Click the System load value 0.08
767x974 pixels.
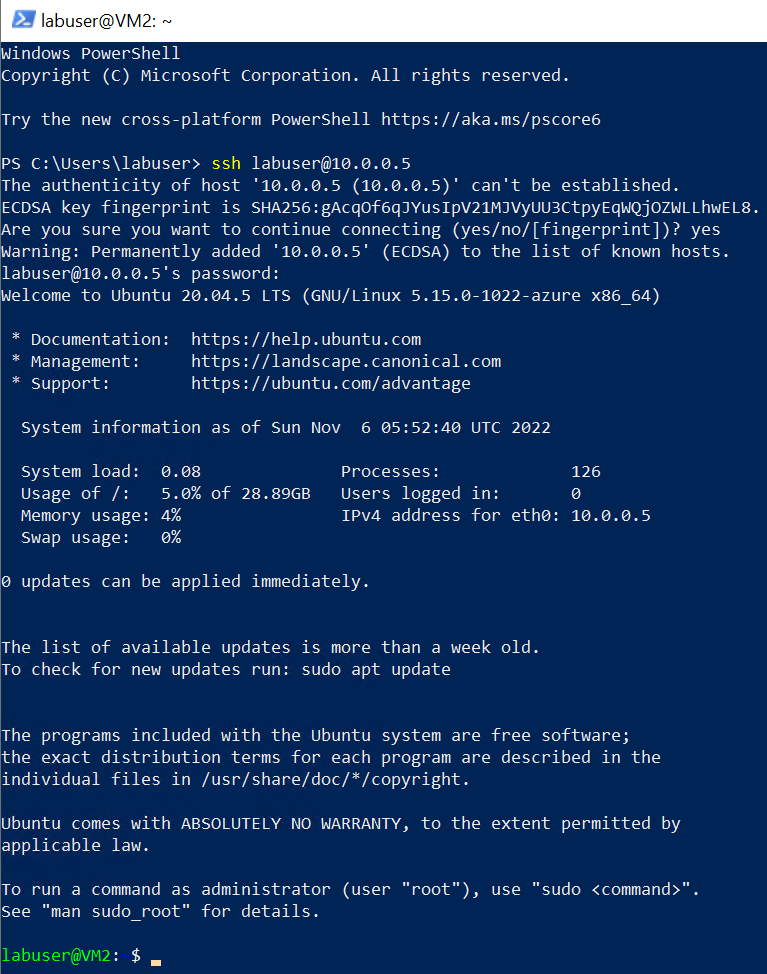tap(180, 471)
